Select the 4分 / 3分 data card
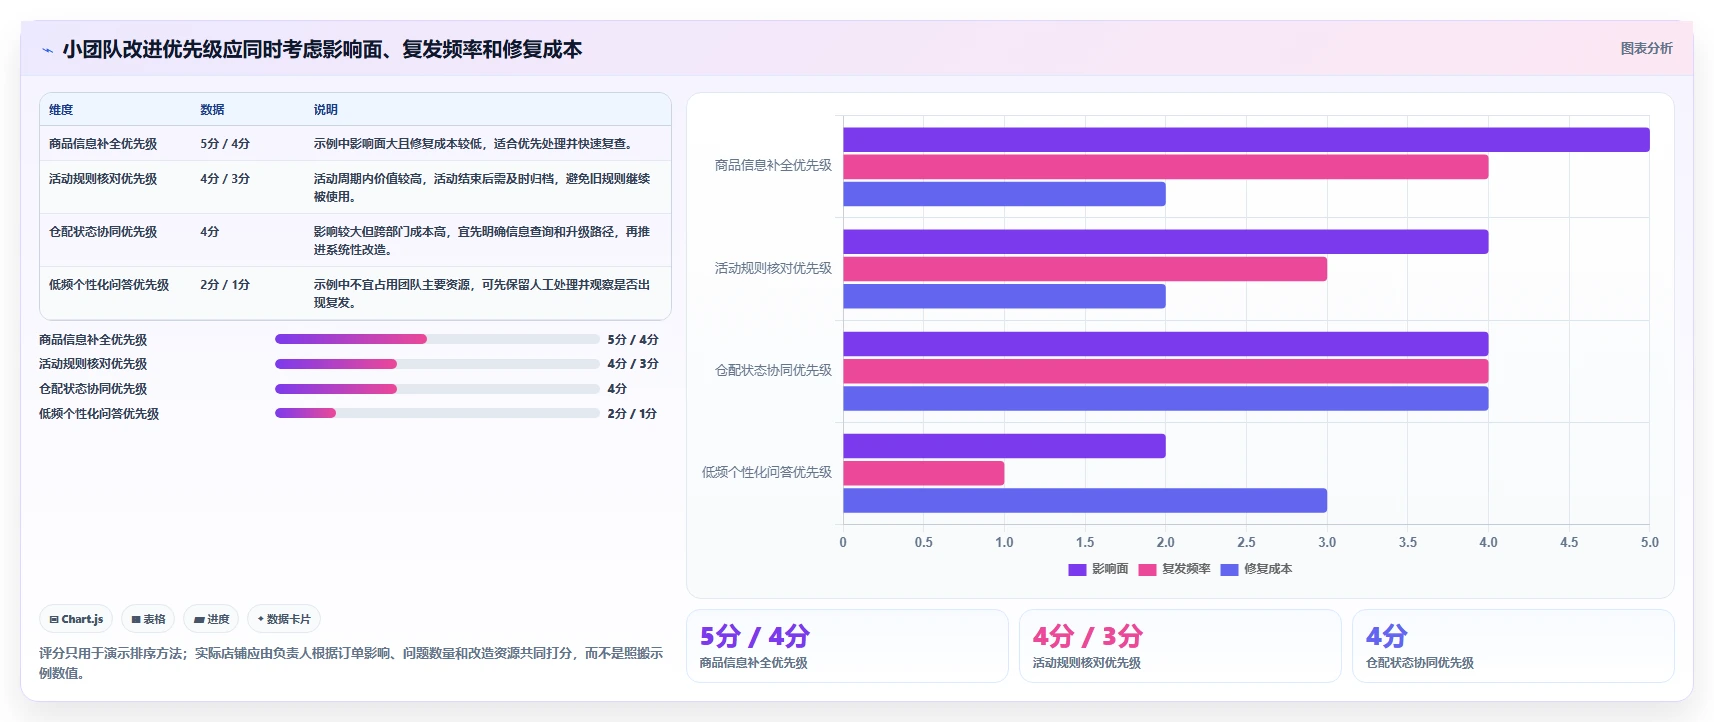This screenshot has height=722, width=1714. click(x=1180, y=646)
